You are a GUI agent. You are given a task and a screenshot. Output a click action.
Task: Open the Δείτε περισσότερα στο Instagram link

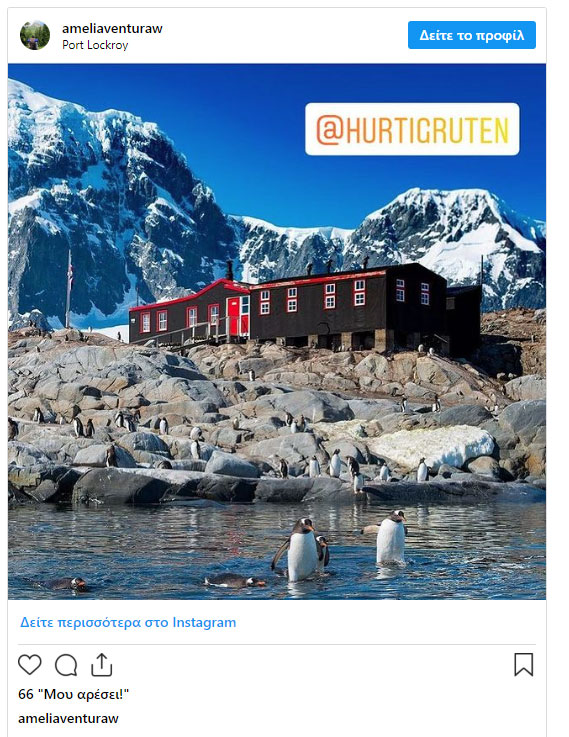[128, 622]
